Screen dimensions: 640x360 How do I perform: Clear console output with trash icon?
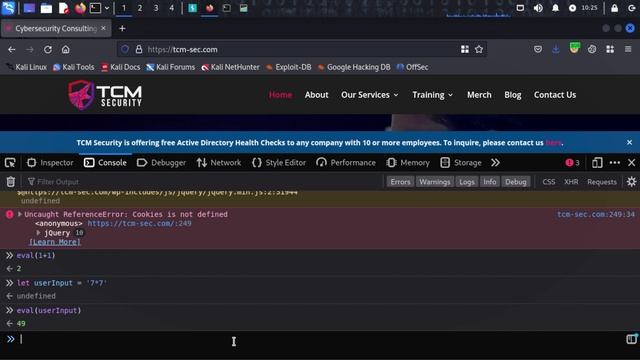[11, 182]
